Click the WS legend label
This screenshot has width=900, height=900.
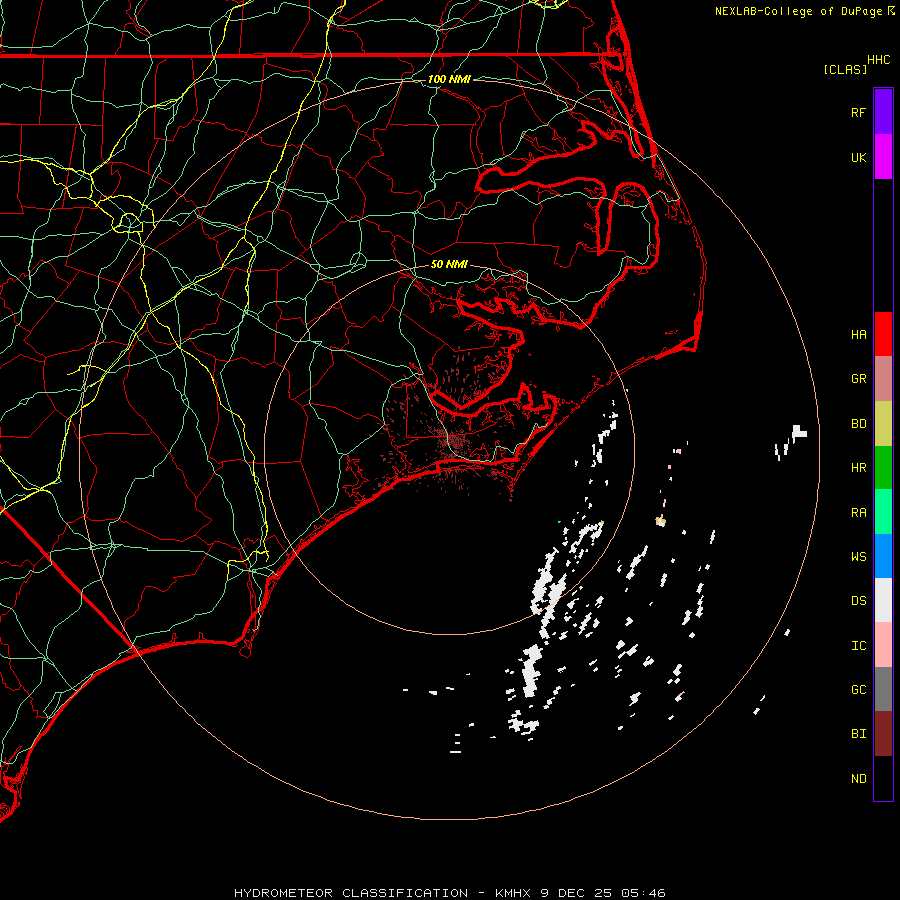pyautogui.click(x=858, y=557)
